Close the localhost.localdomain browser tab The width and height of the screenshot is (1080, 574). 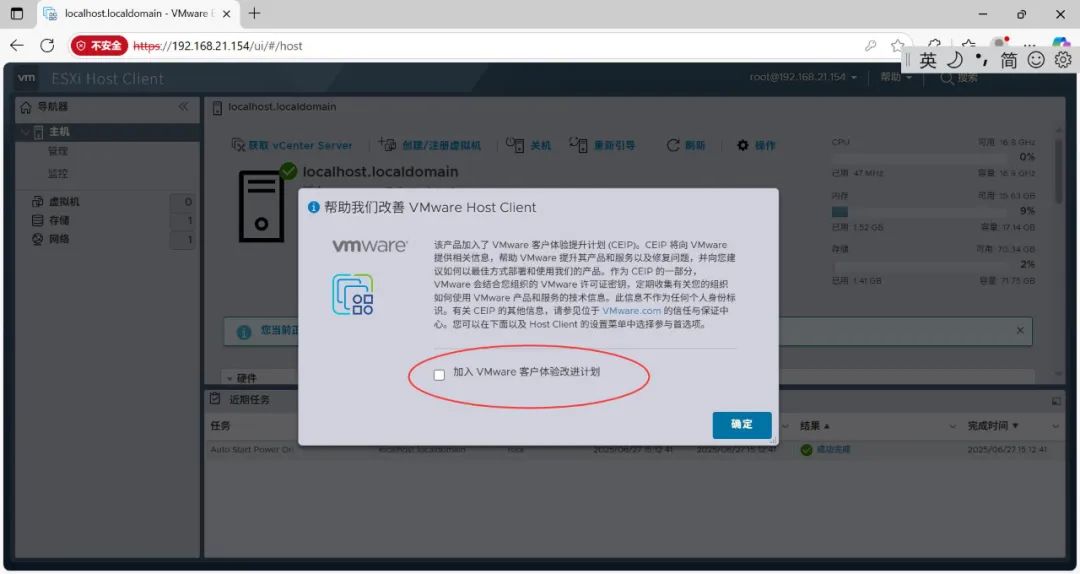227,14
